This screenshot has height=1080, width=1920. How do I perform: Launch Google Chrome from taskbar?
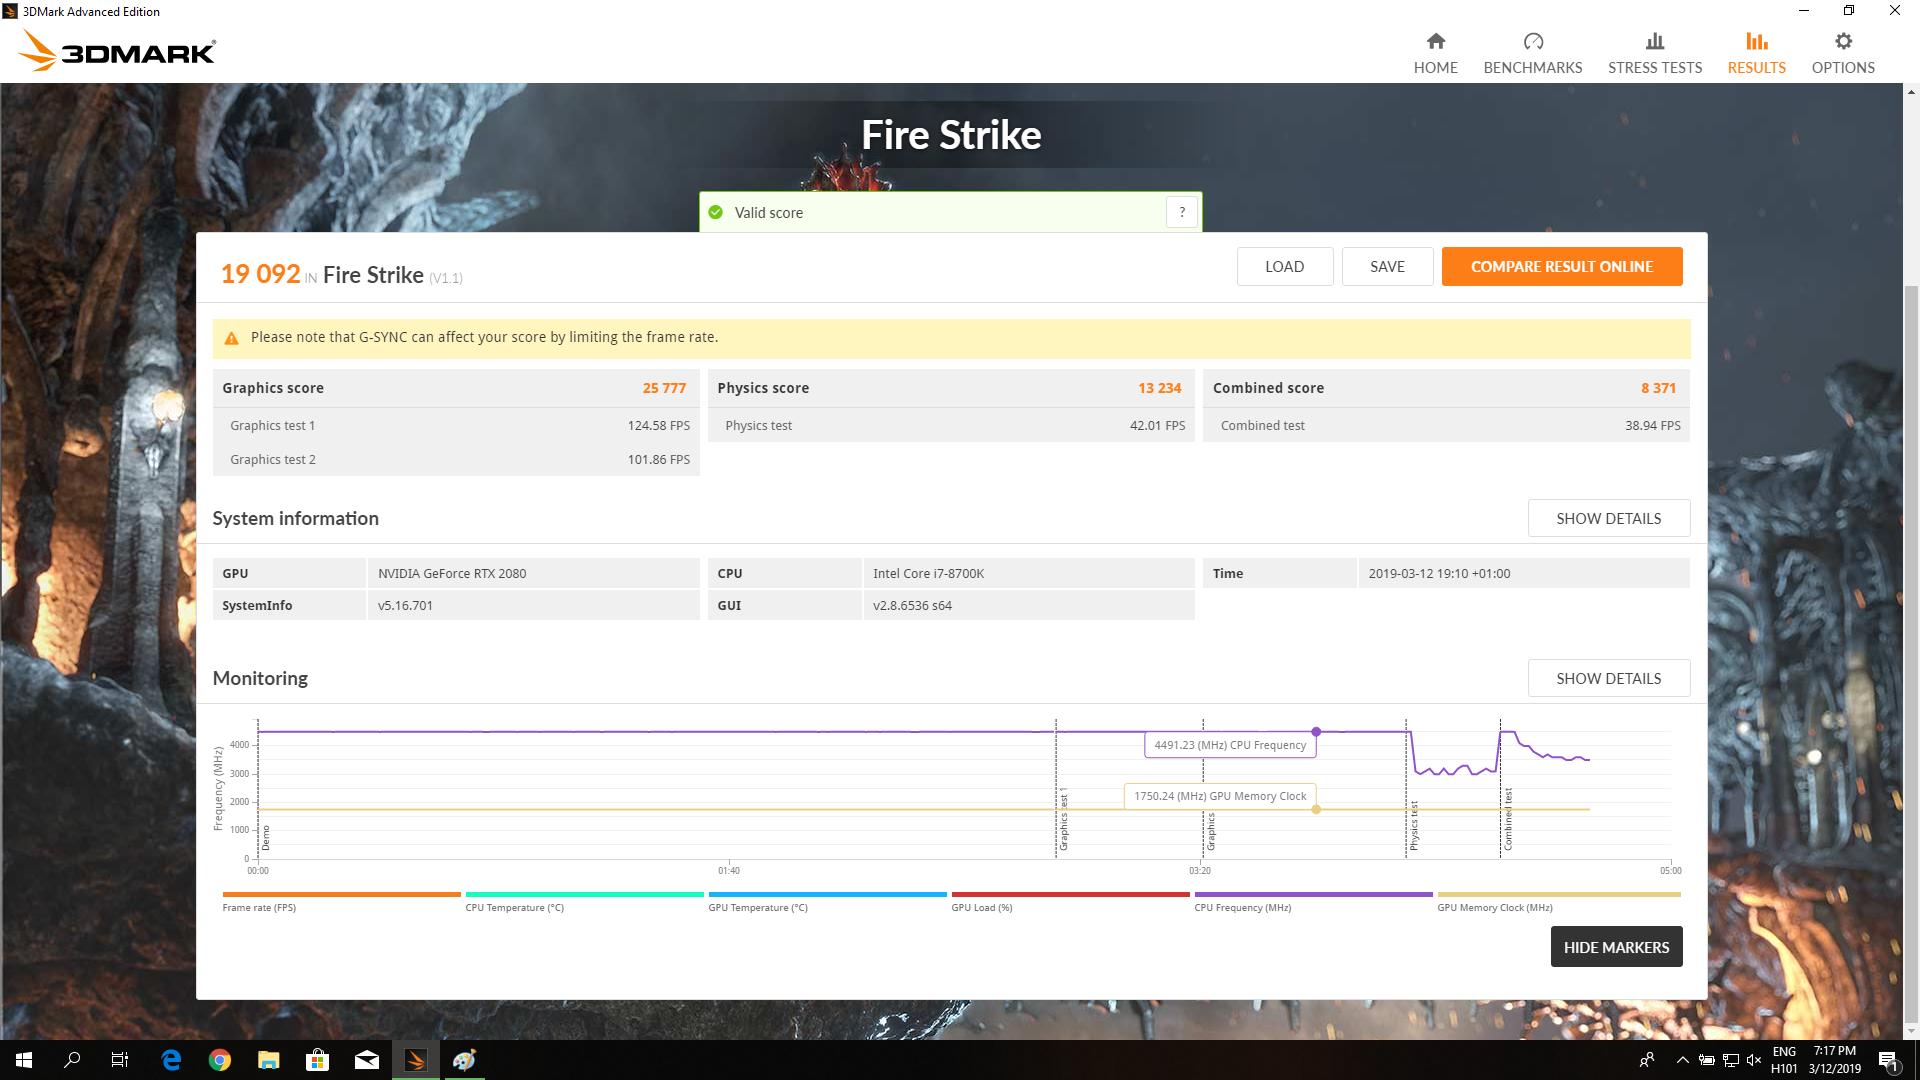pyautogui.click(x=220, y=1060)
